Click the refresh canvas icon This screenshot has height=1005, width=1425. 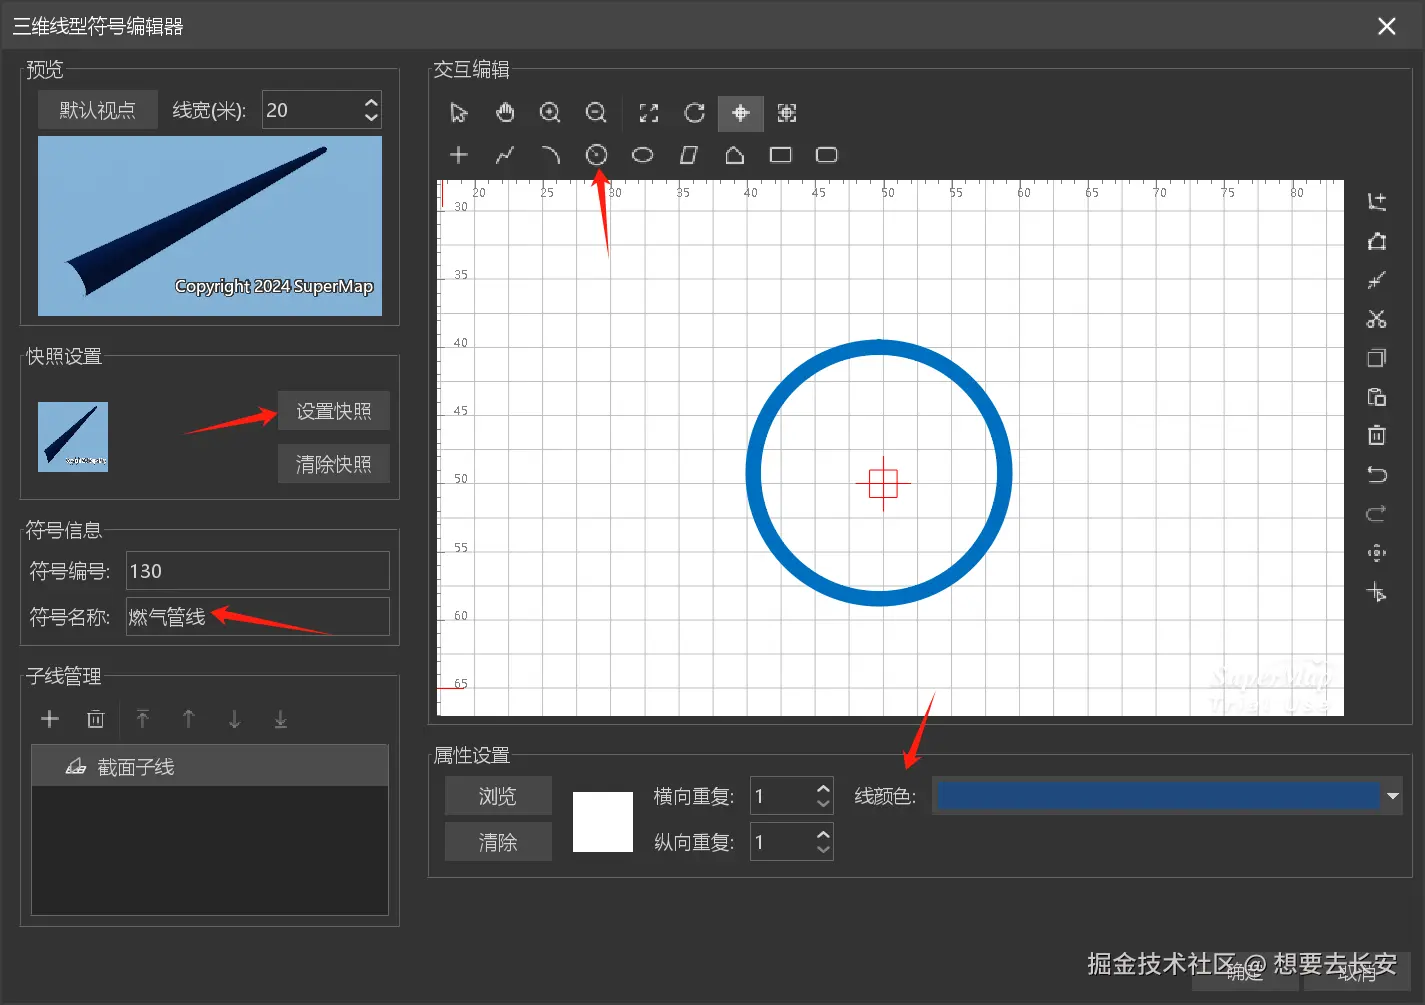[x=695, y=113]
